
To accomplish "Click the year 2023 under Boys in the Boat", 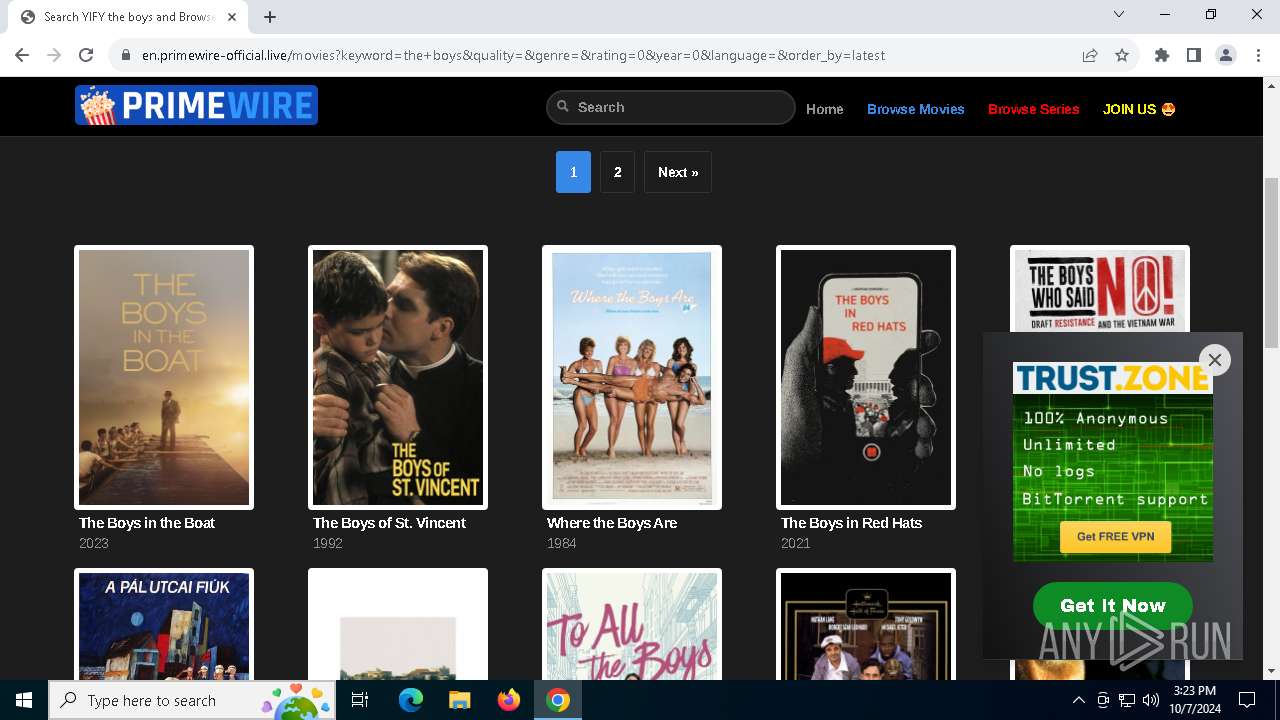I will (94, 543).
